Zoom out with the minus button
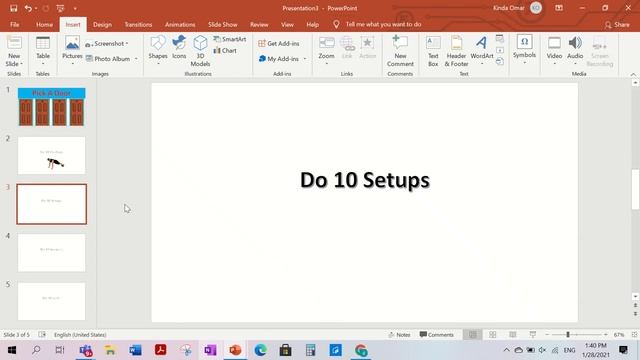 547,335
